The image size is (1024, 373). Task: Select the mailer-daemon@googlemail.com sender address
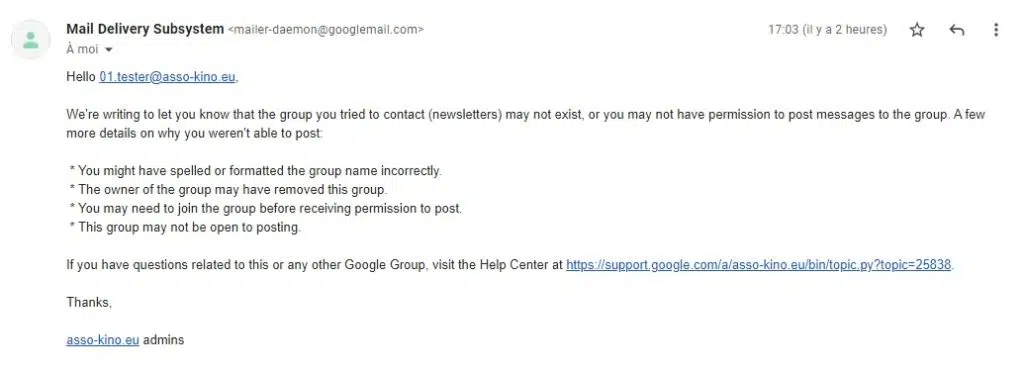(x=326, y=30)
